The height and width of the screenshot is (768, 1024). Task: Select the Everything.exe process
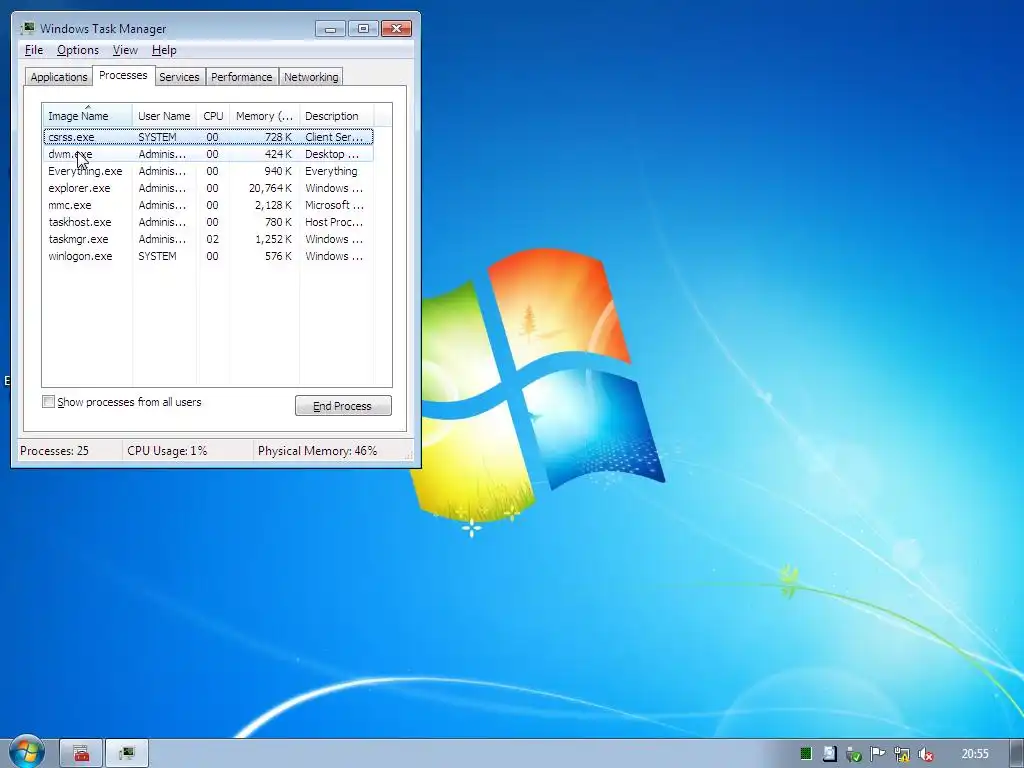click(208, 171)
